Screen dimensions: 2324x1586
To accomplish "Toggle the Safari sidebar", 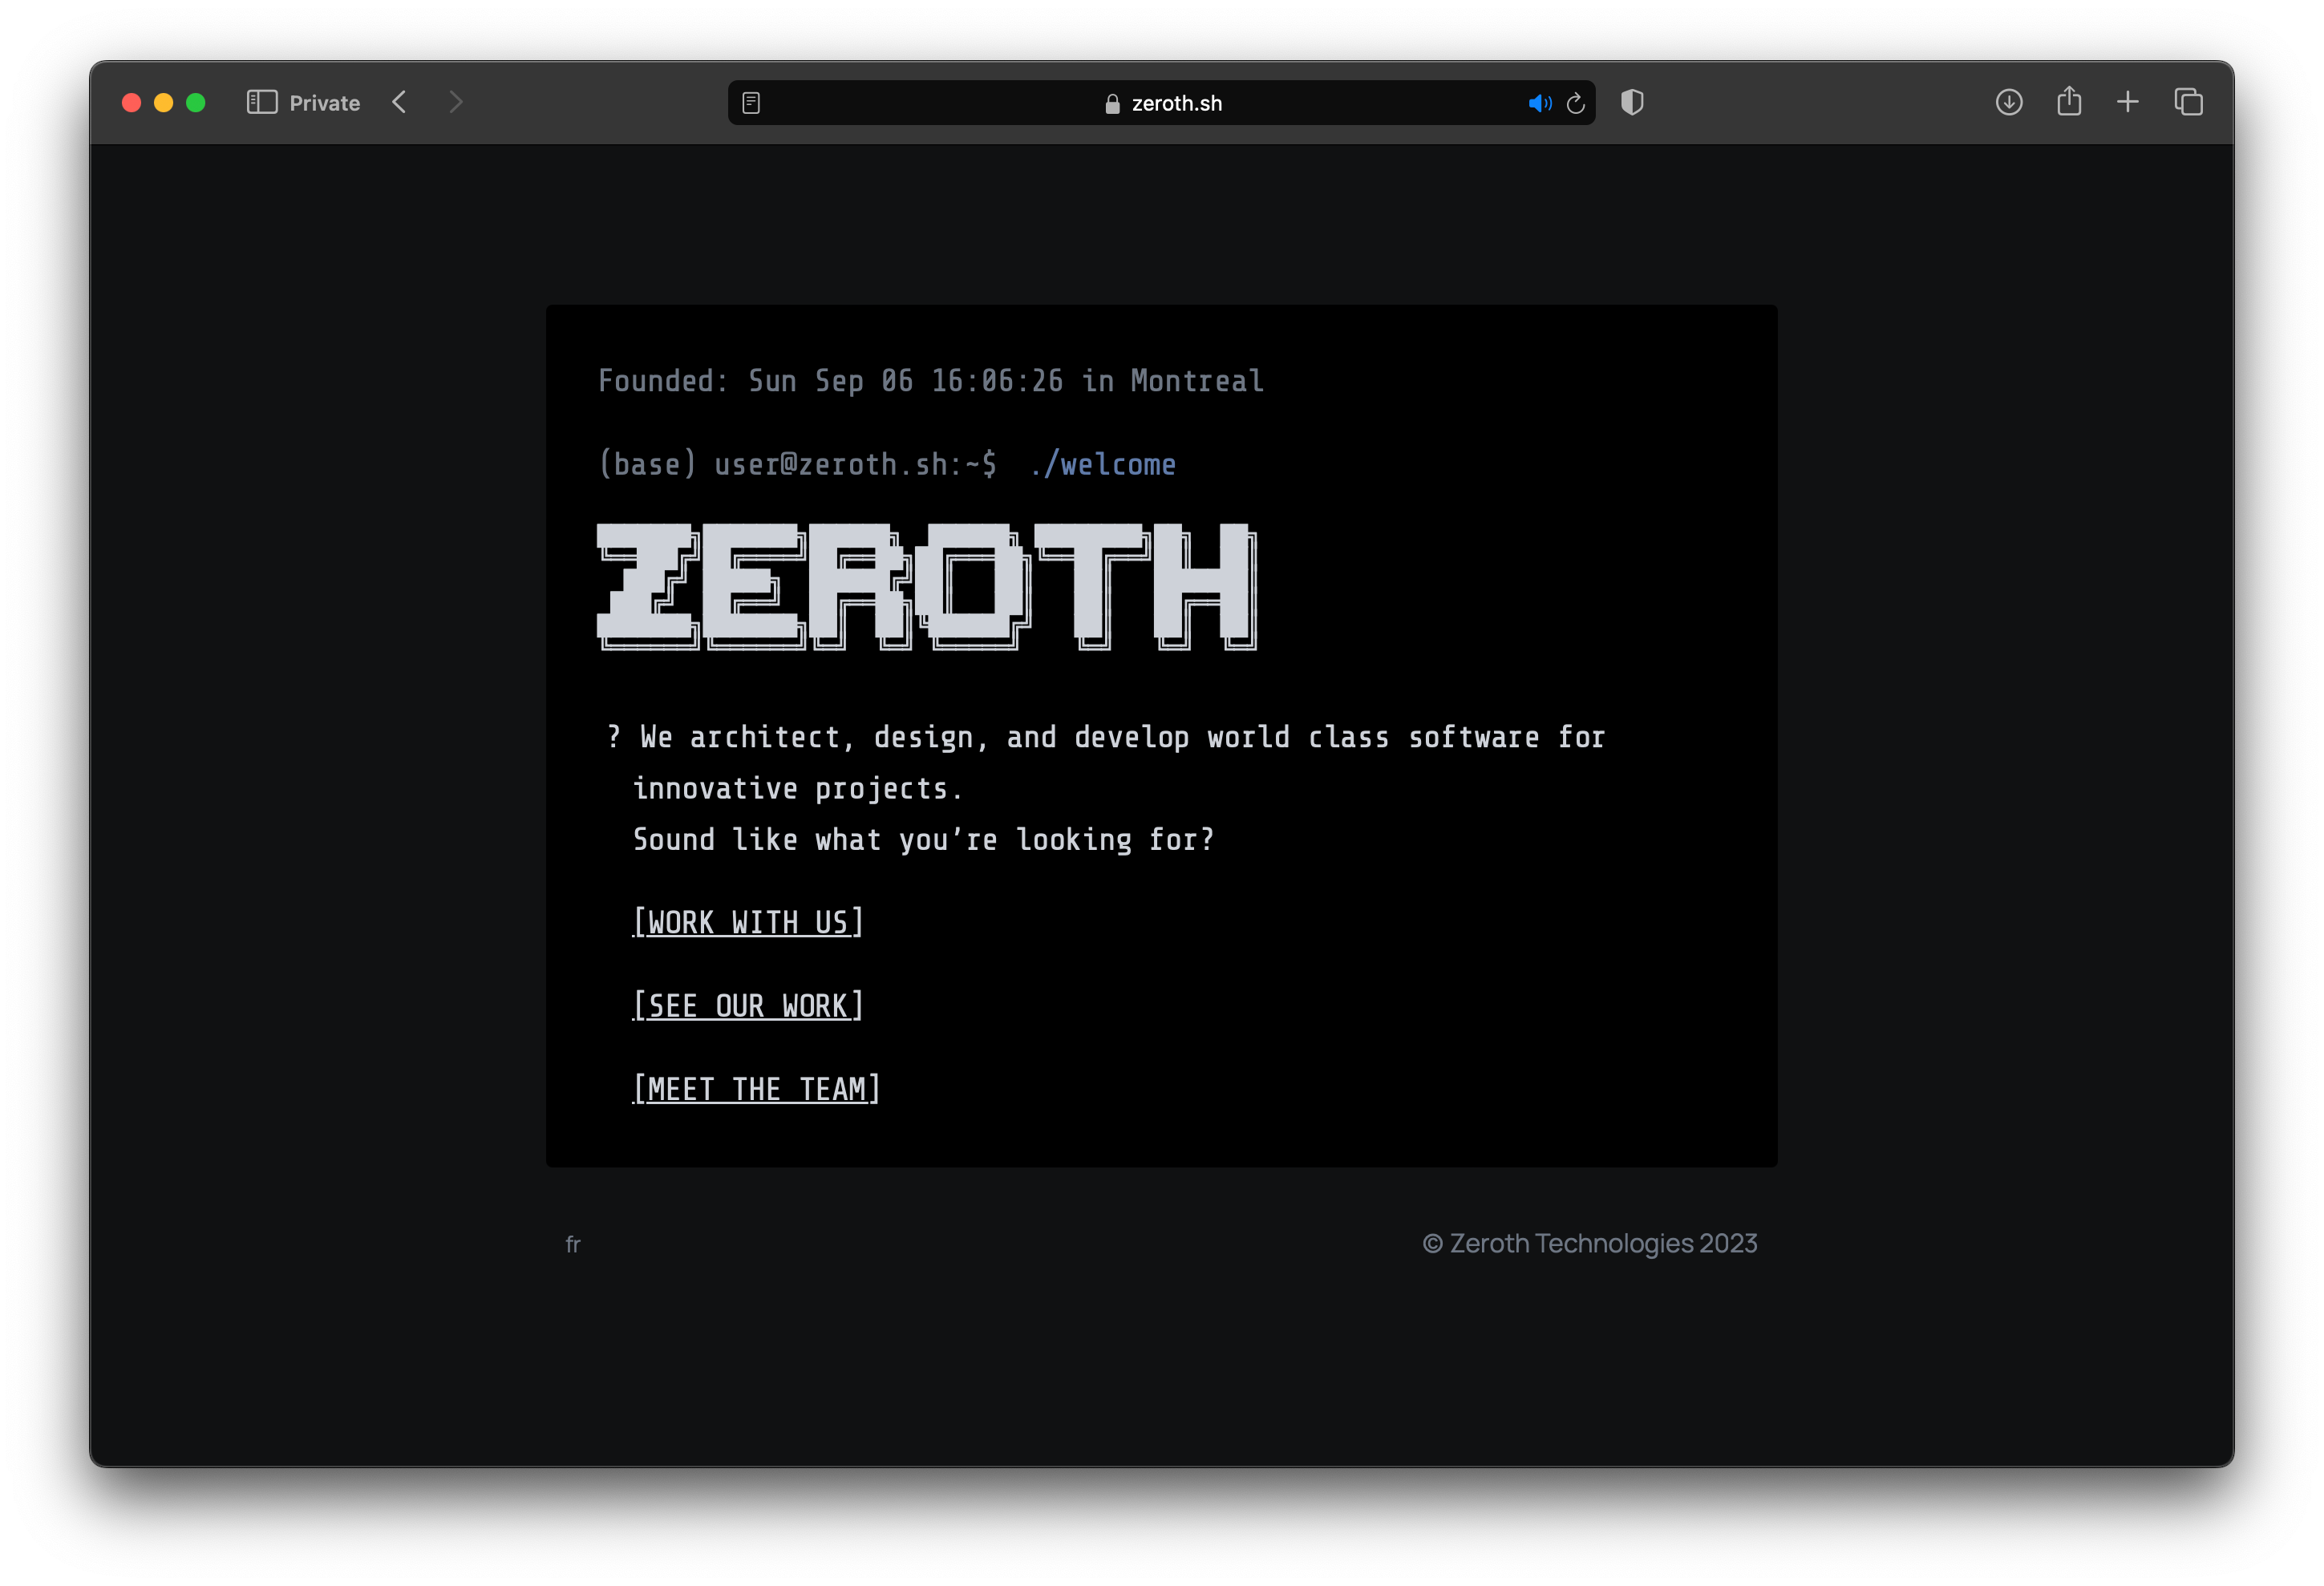I will click(262, 101).
